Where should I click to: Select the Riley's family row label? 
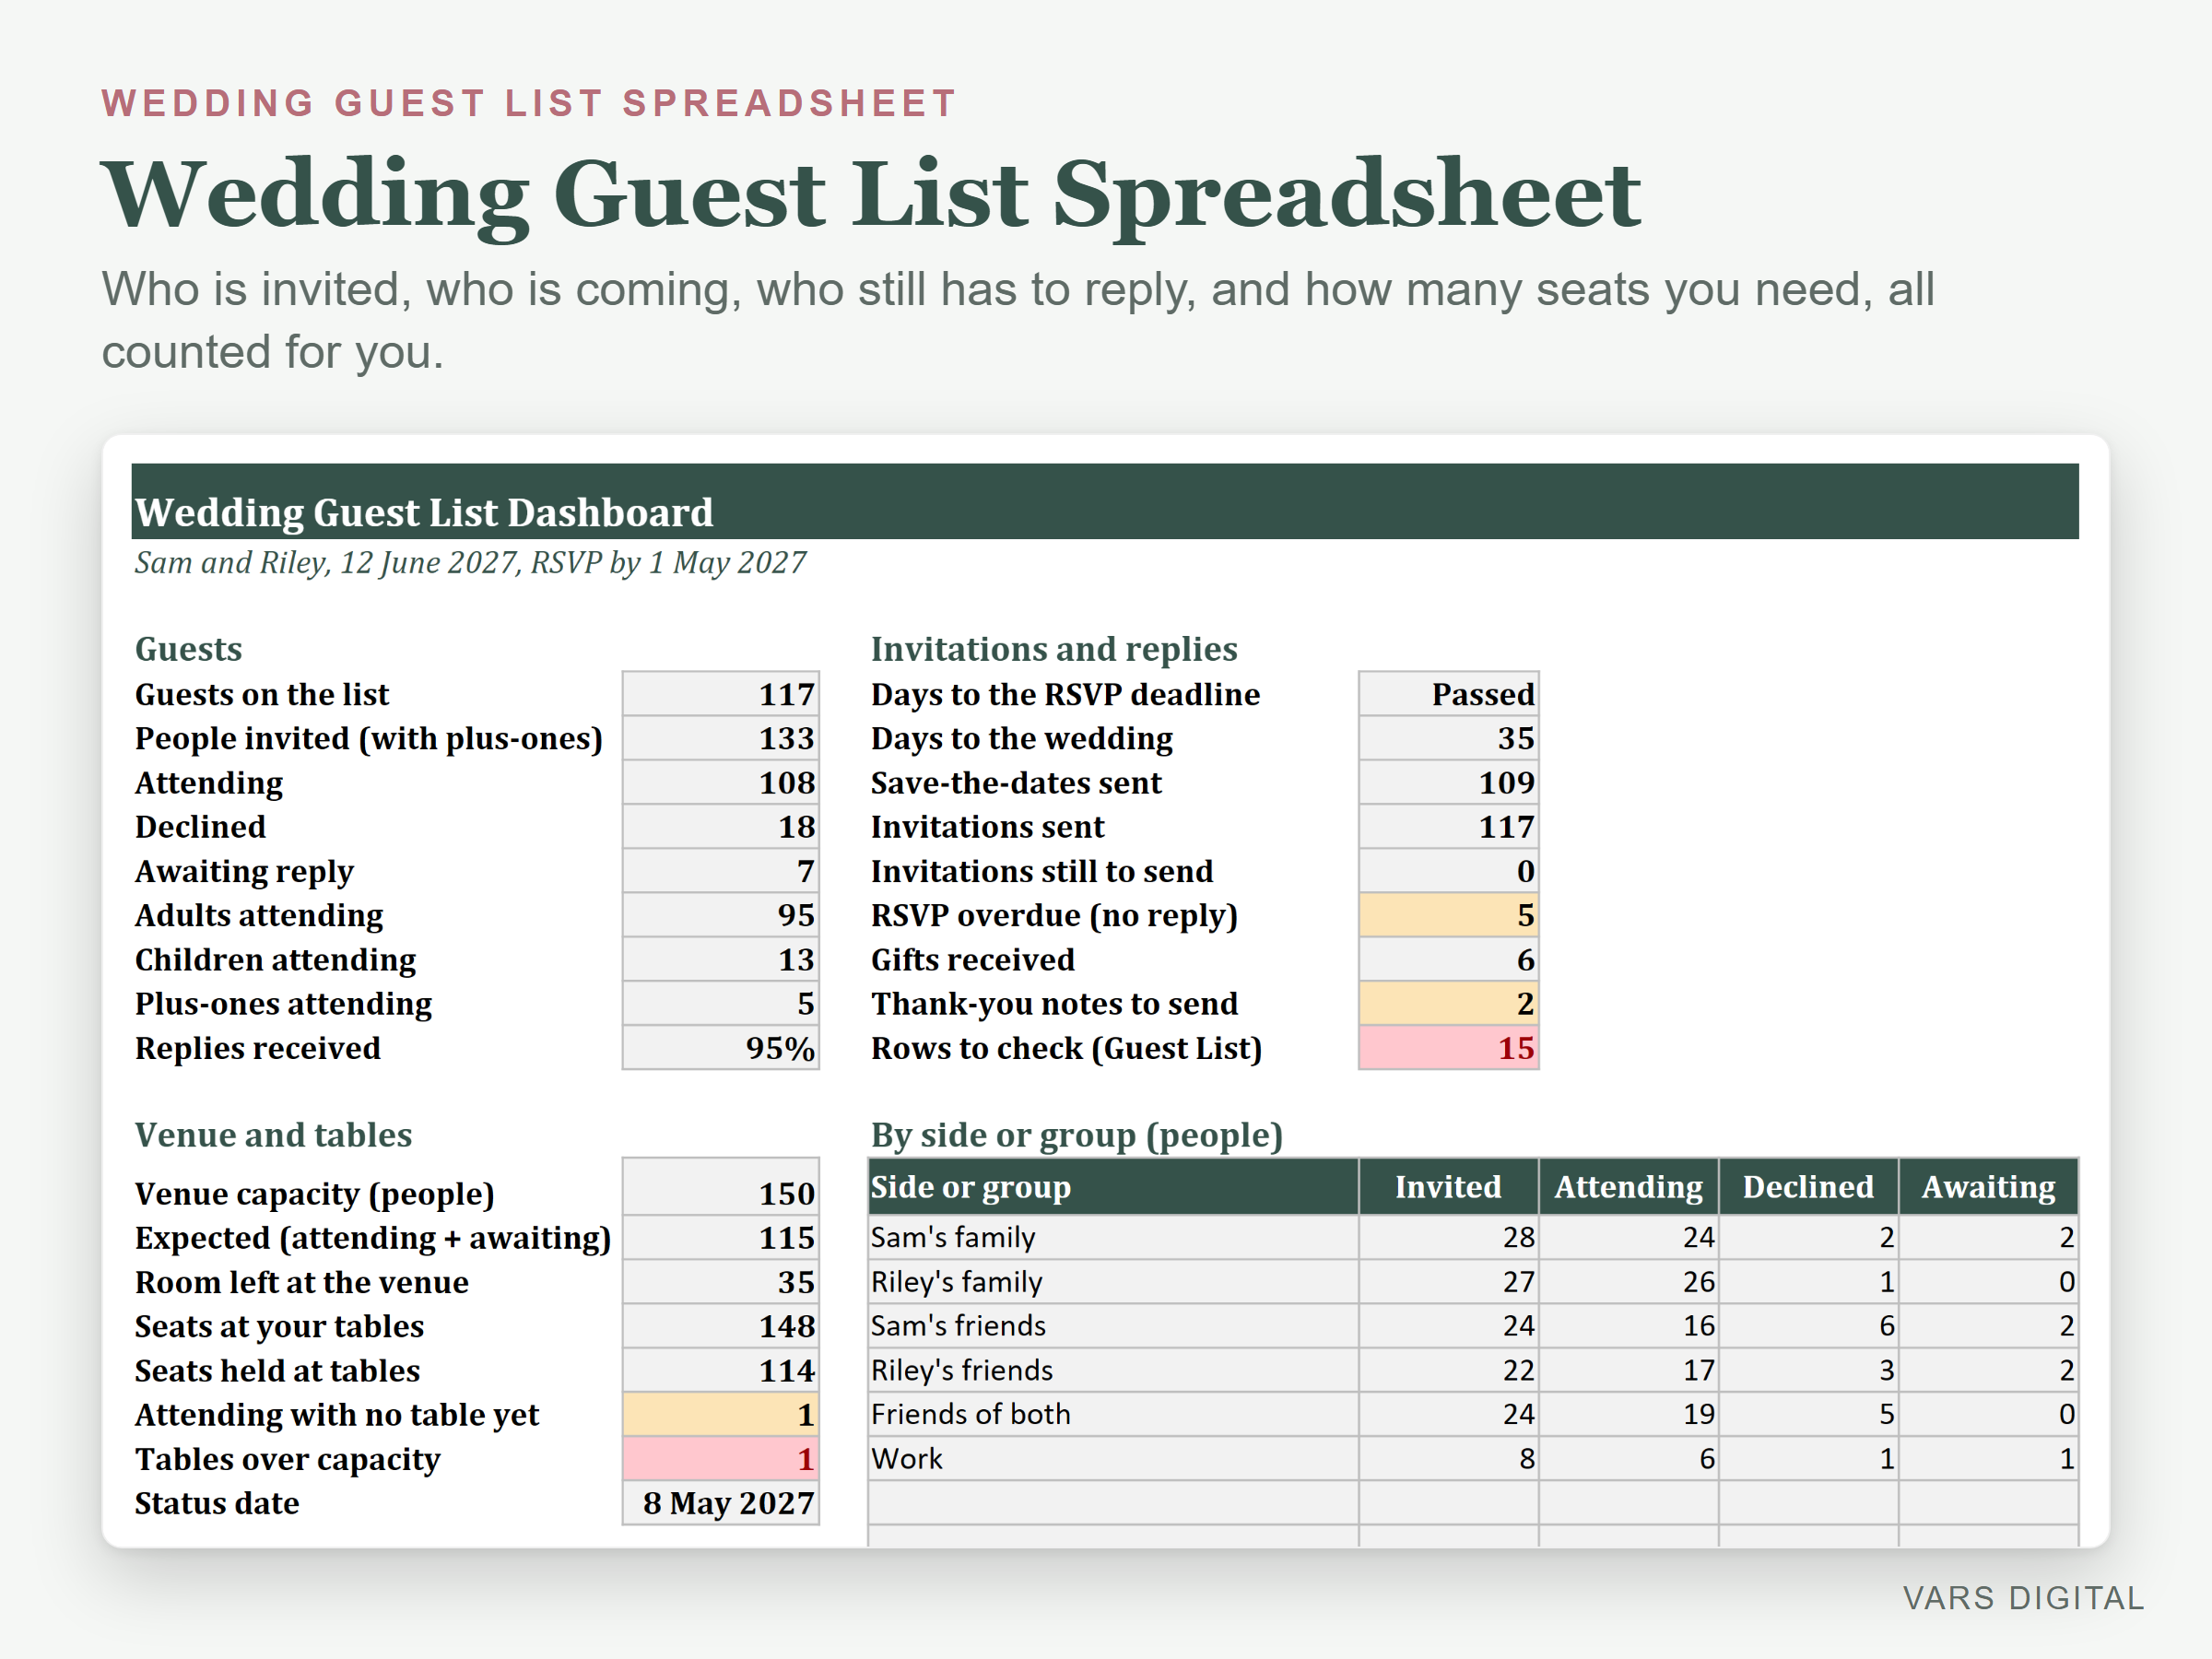956,1281
